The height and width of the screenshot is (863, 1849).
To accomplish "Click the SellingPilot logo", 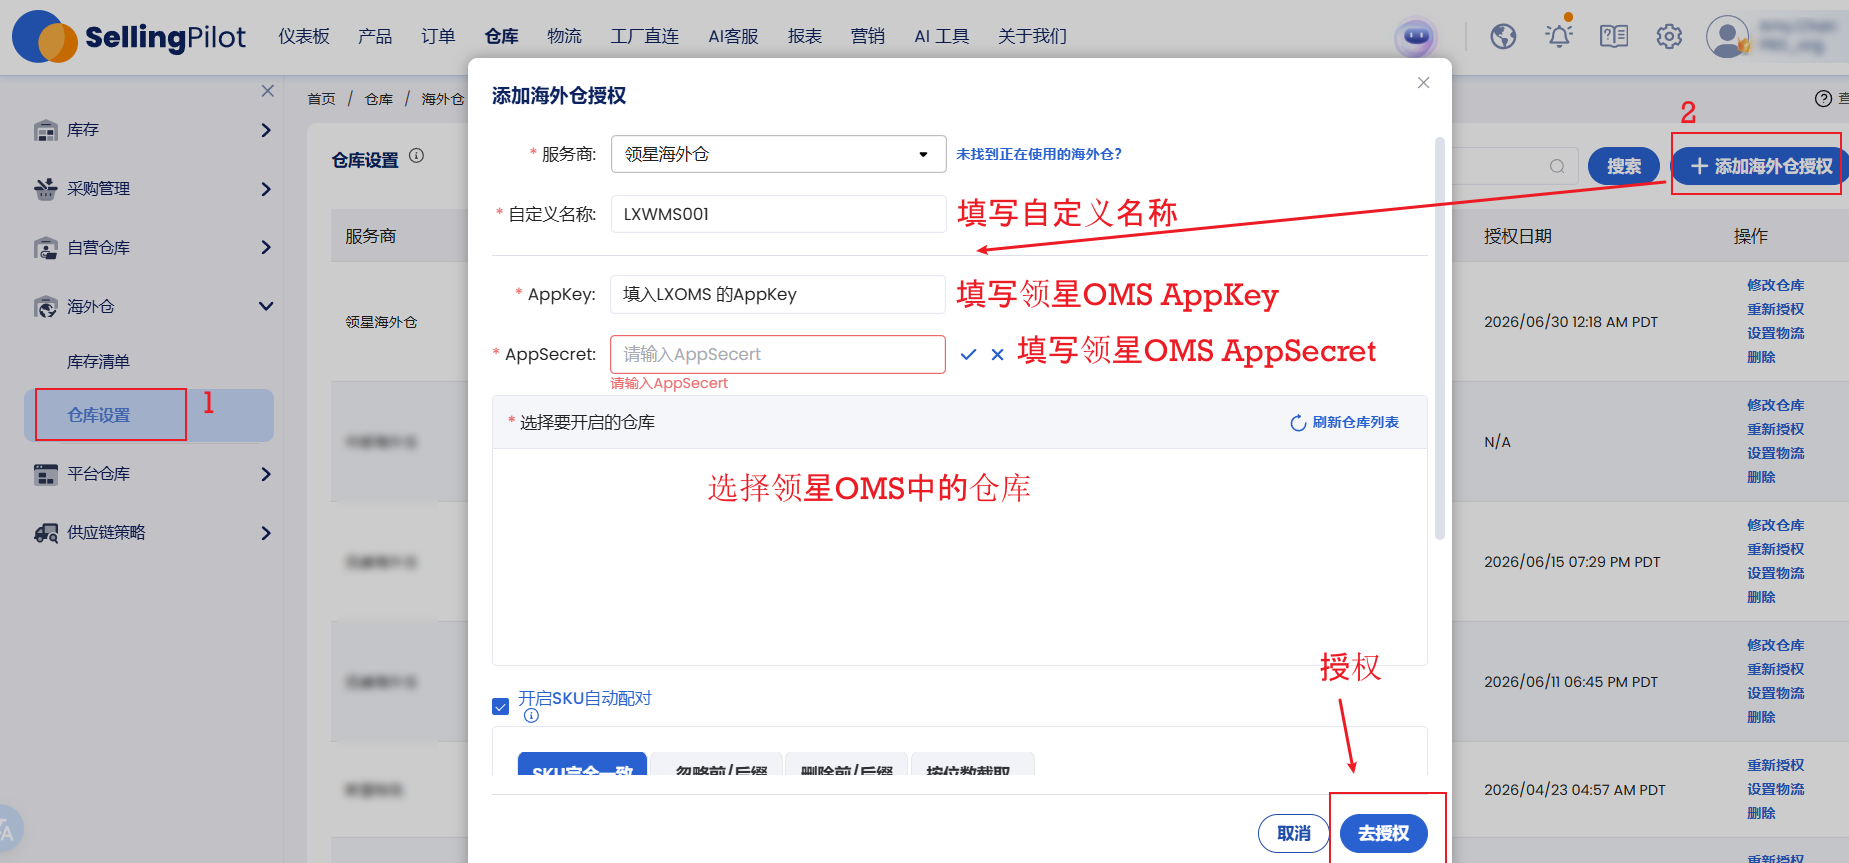I will [129, 37].
